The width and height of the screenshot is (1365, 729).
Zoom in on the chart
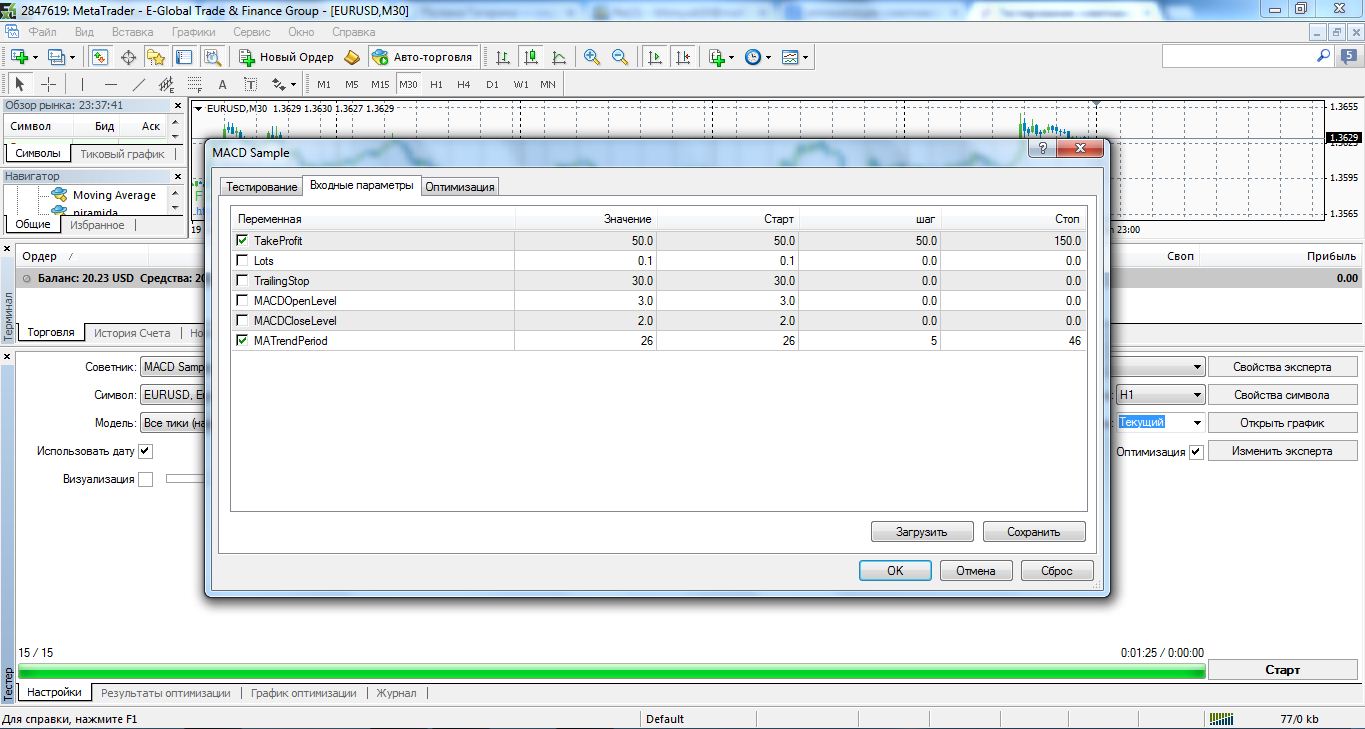coord(592,57)
